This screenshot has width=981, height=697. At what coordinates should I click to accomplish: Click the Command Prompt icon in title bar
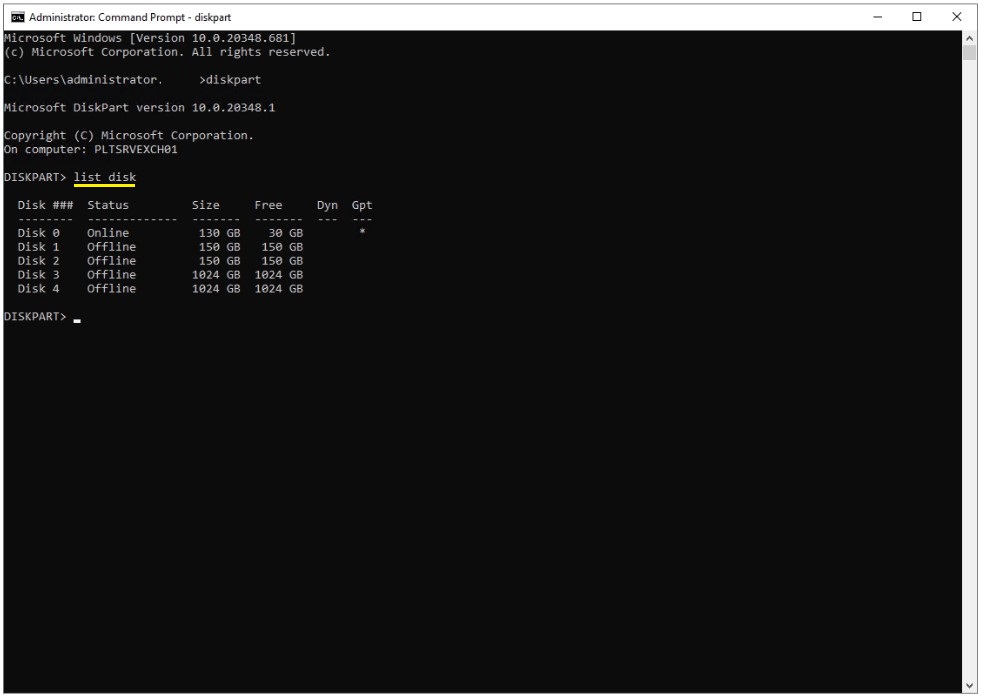coord(18,17)
